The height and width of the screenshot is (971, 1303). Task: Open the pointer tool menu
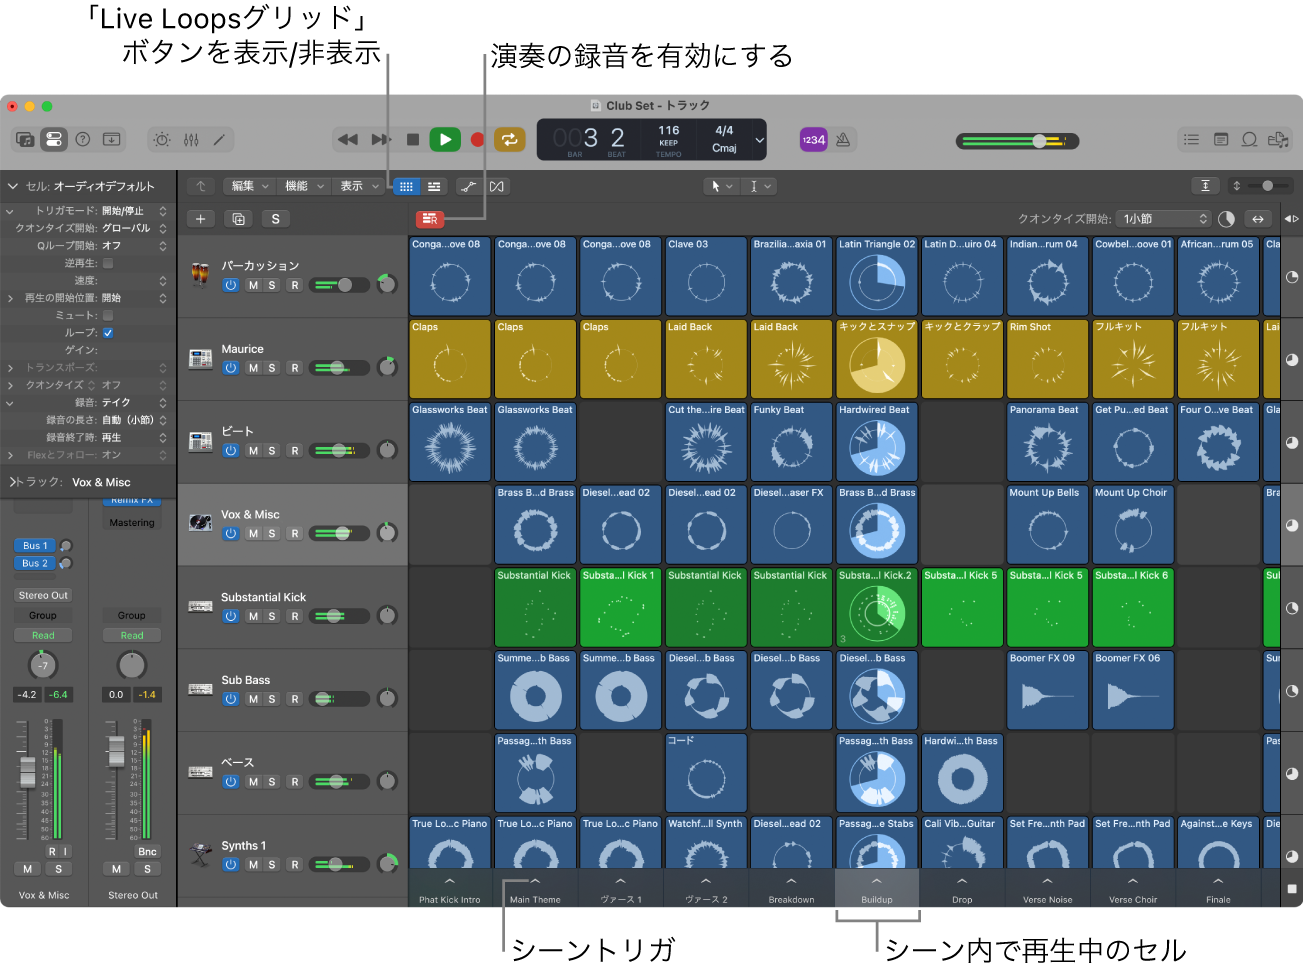[x=721, y=186]
